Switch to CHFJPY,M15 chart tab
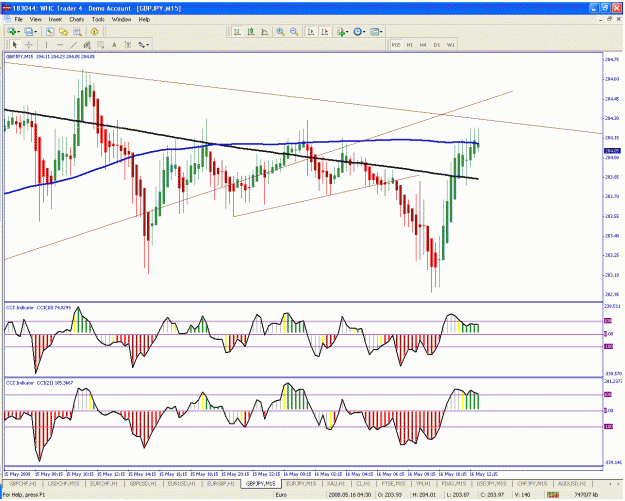The width and height of the screenshot is (625, 501). pyautogui.click(x=532, y=484)
